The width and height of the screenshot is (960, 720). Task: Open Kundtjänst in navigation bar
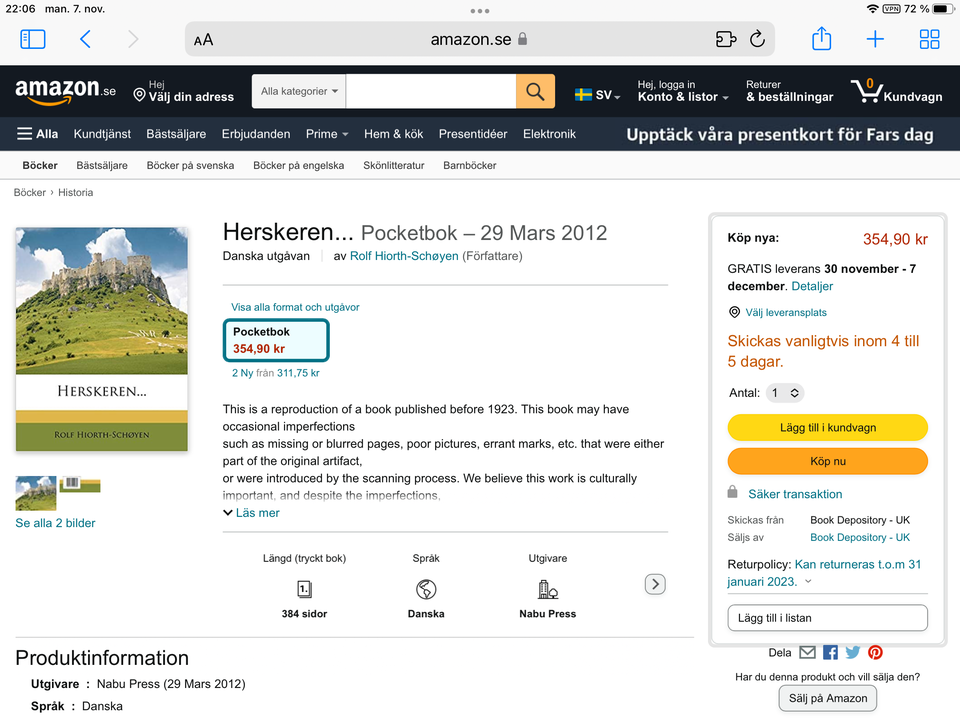[102, 133]
